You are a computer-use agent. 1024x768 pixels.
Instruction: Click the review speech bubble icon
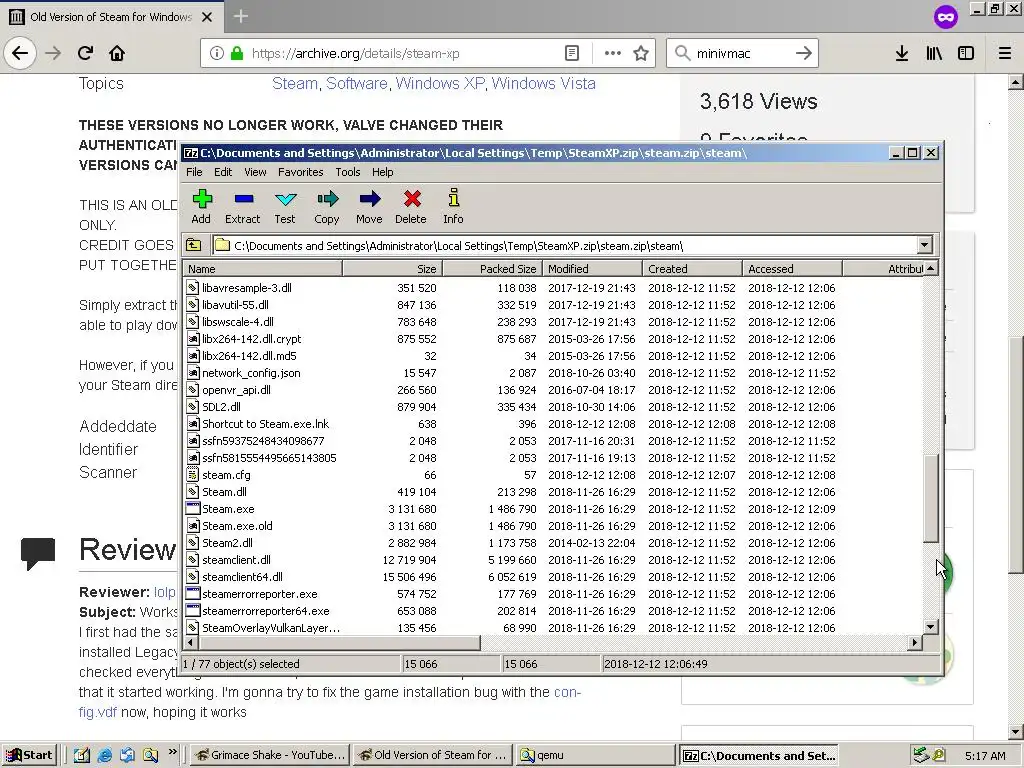[38, 554]
